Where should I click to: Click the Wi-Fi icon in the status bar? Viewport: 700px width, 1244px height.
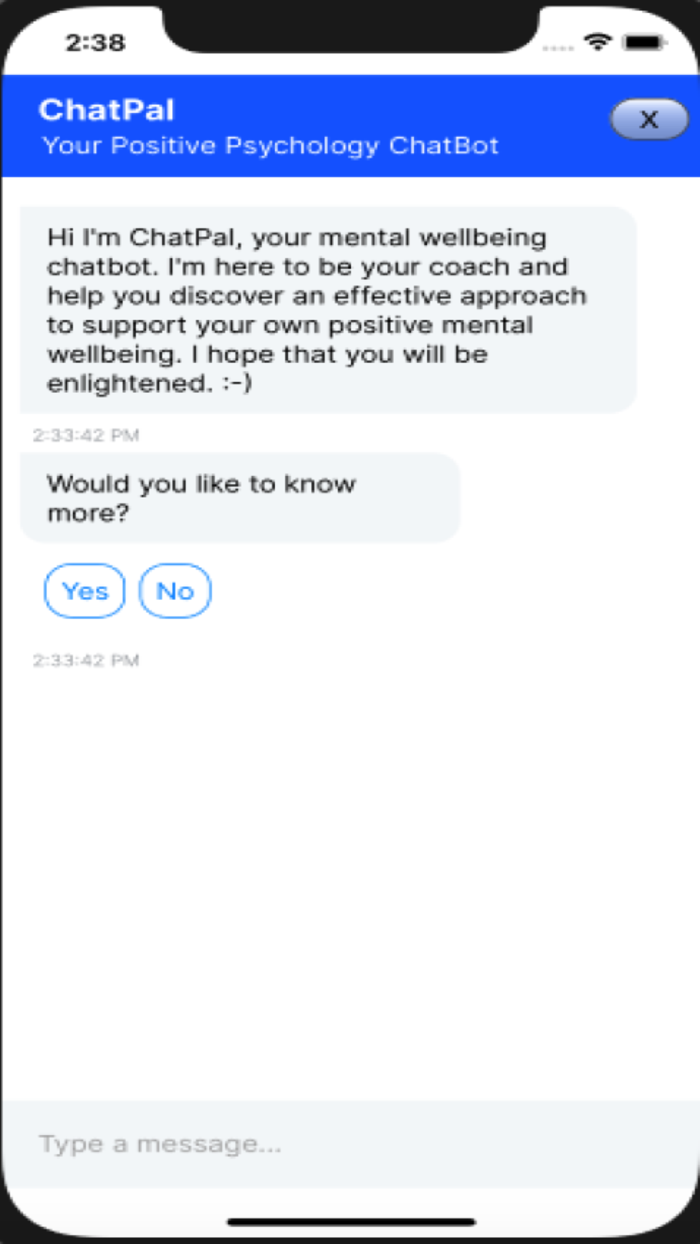pyautogui.click(x=596, y=42)
